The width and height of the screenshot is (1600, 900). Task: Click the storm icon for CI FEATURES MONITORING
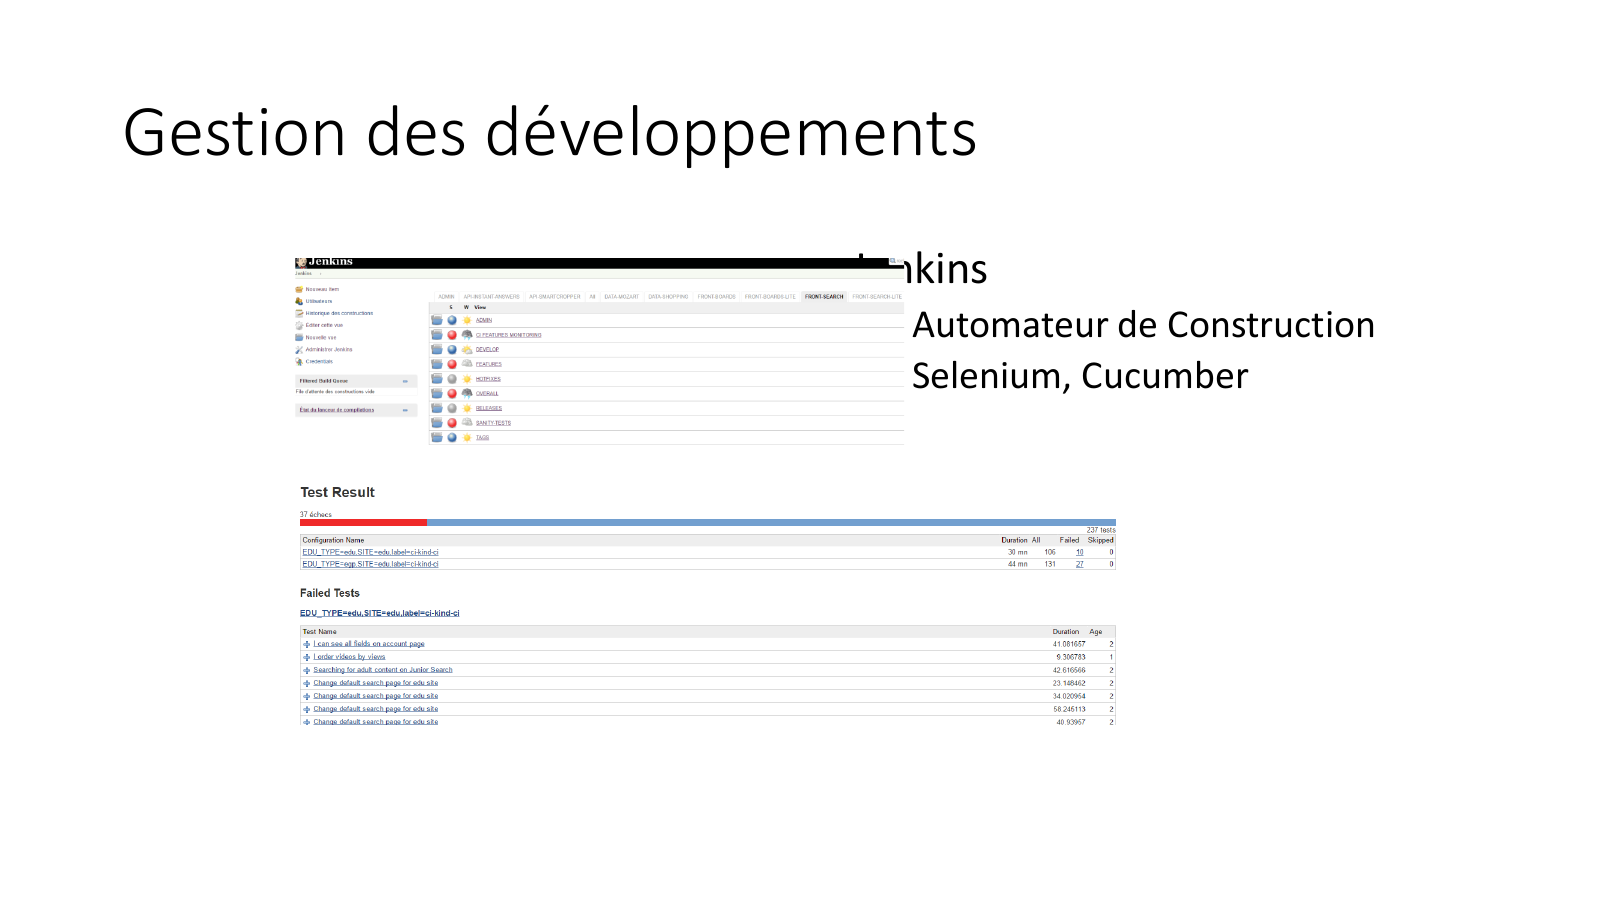pos(467,335)
